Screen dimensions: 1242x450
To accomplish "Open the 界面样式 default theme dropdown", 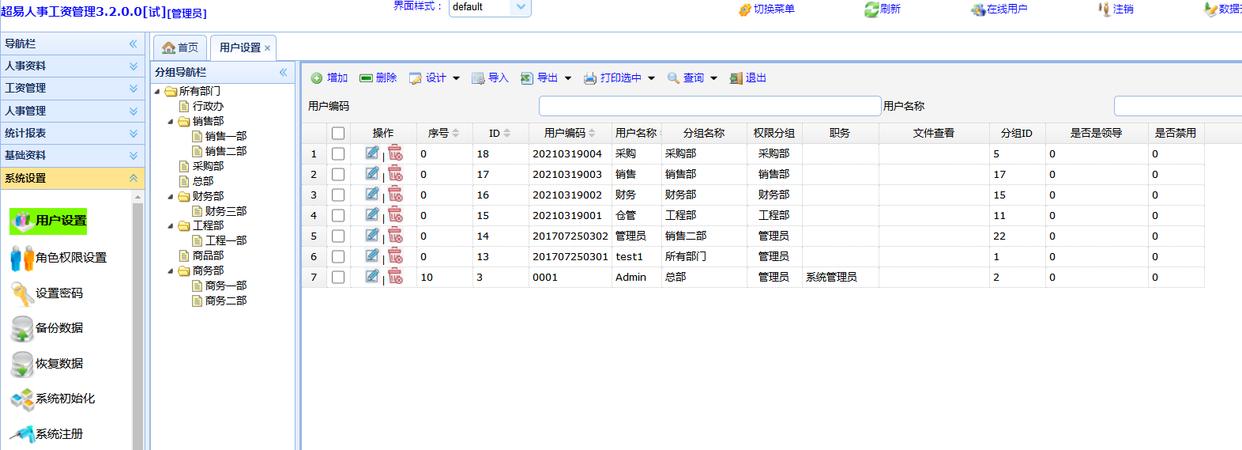I will pyautogui.click(x=490, y=7).
